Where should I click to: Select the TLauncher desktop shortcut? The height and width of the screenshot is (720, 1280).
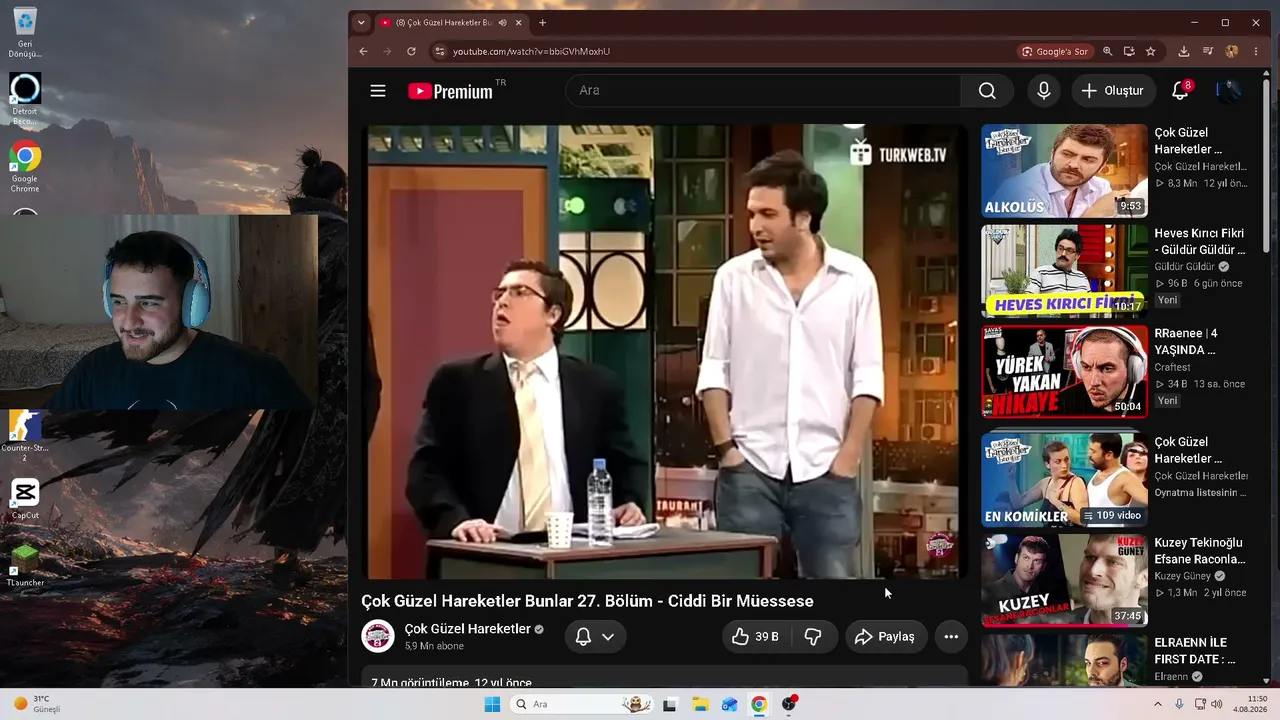25,565
